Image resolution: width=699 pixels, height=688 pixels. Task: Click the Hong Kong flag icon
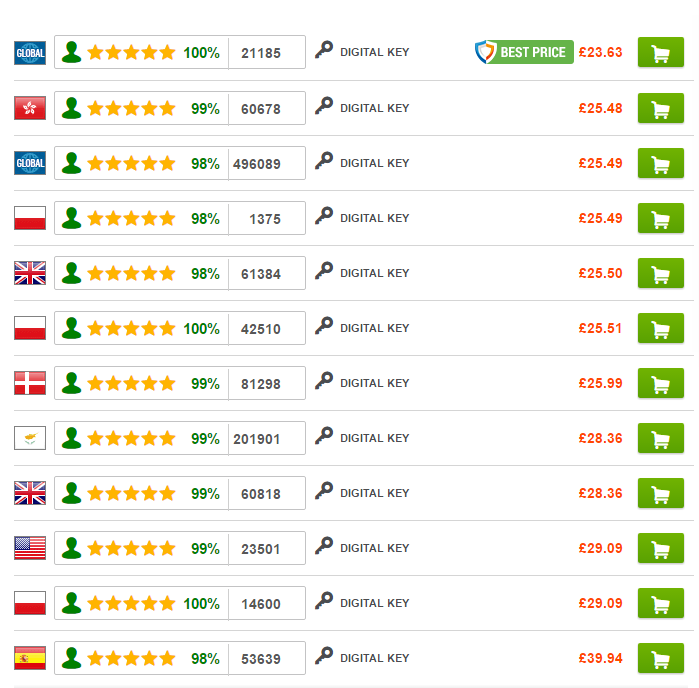point(30,108)
